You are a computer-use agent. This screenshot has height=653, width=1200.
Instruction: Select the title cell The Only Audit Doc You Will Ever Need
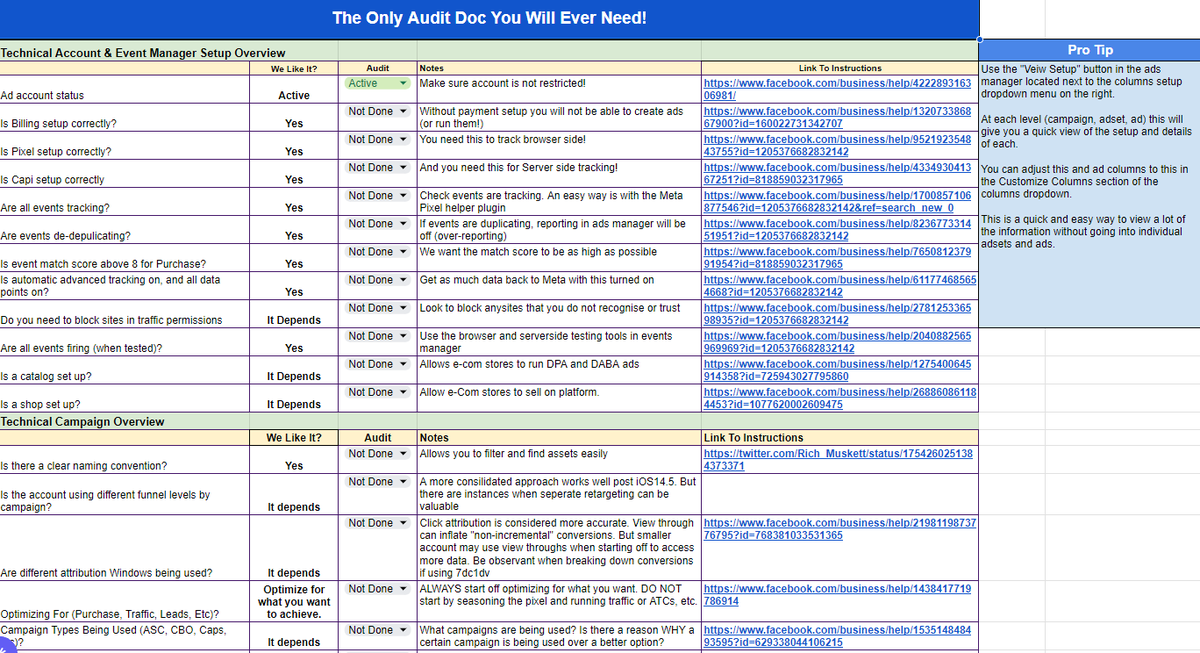click(x=489, y=18)
